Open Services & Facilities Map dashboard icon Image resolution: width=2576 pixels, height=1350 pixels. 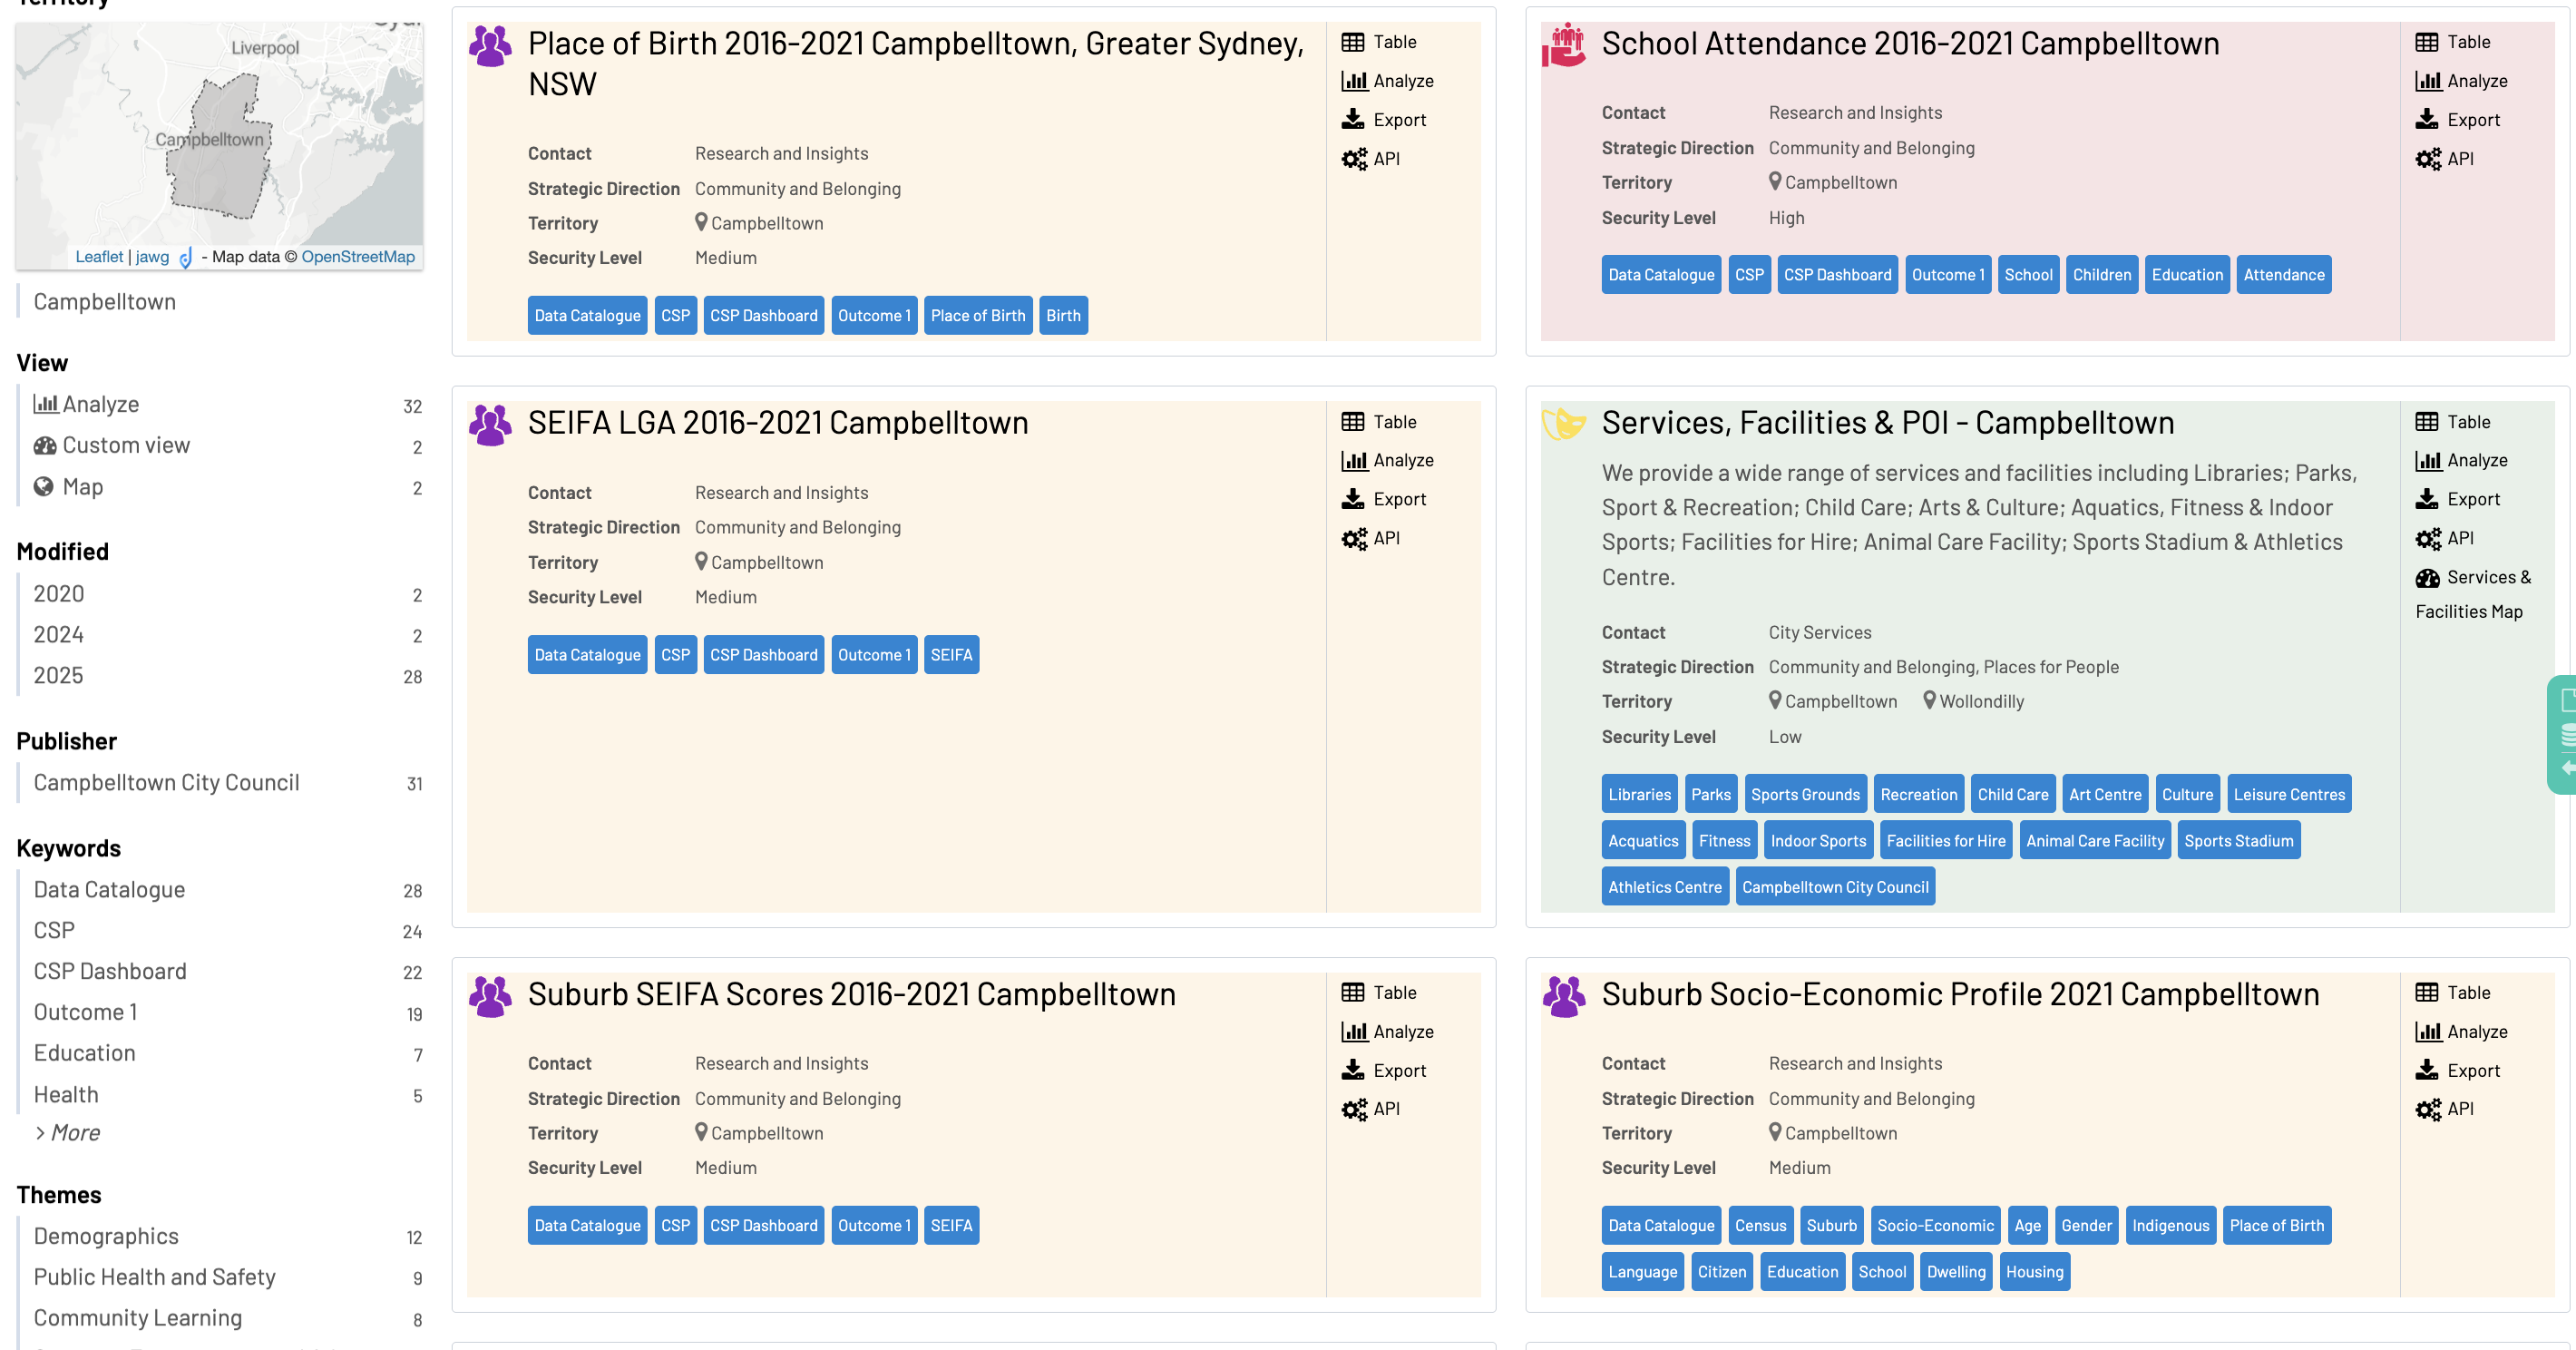[2427, 578]
